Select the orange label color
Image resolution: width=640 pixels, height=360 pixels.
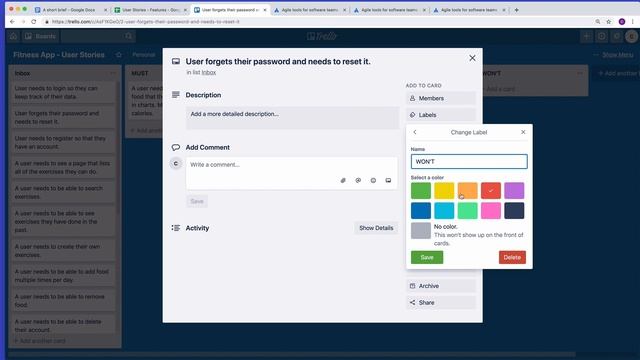tap(467, 191)
